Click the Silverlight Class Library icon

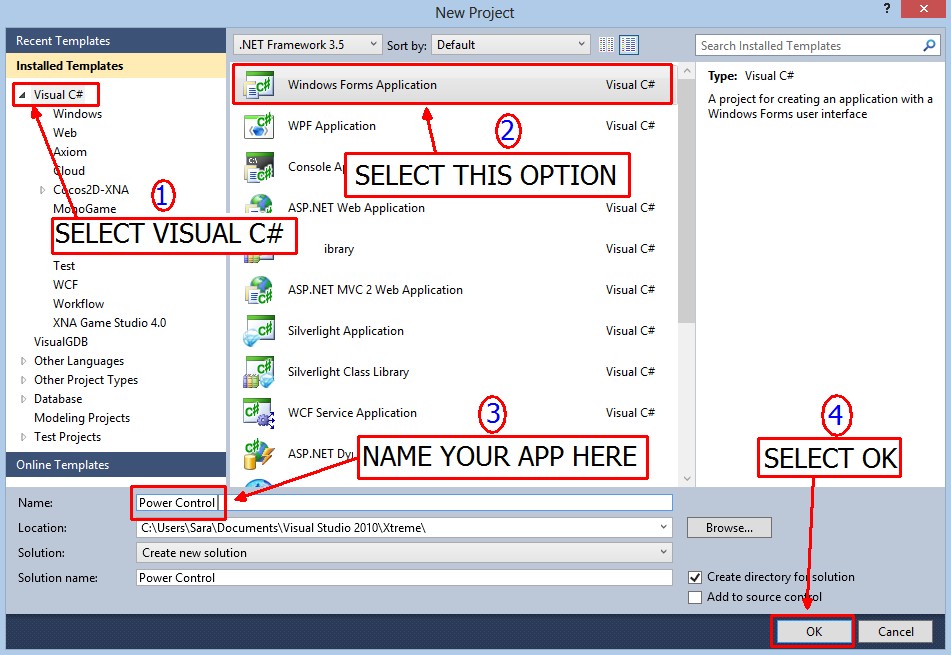[259, 372]
